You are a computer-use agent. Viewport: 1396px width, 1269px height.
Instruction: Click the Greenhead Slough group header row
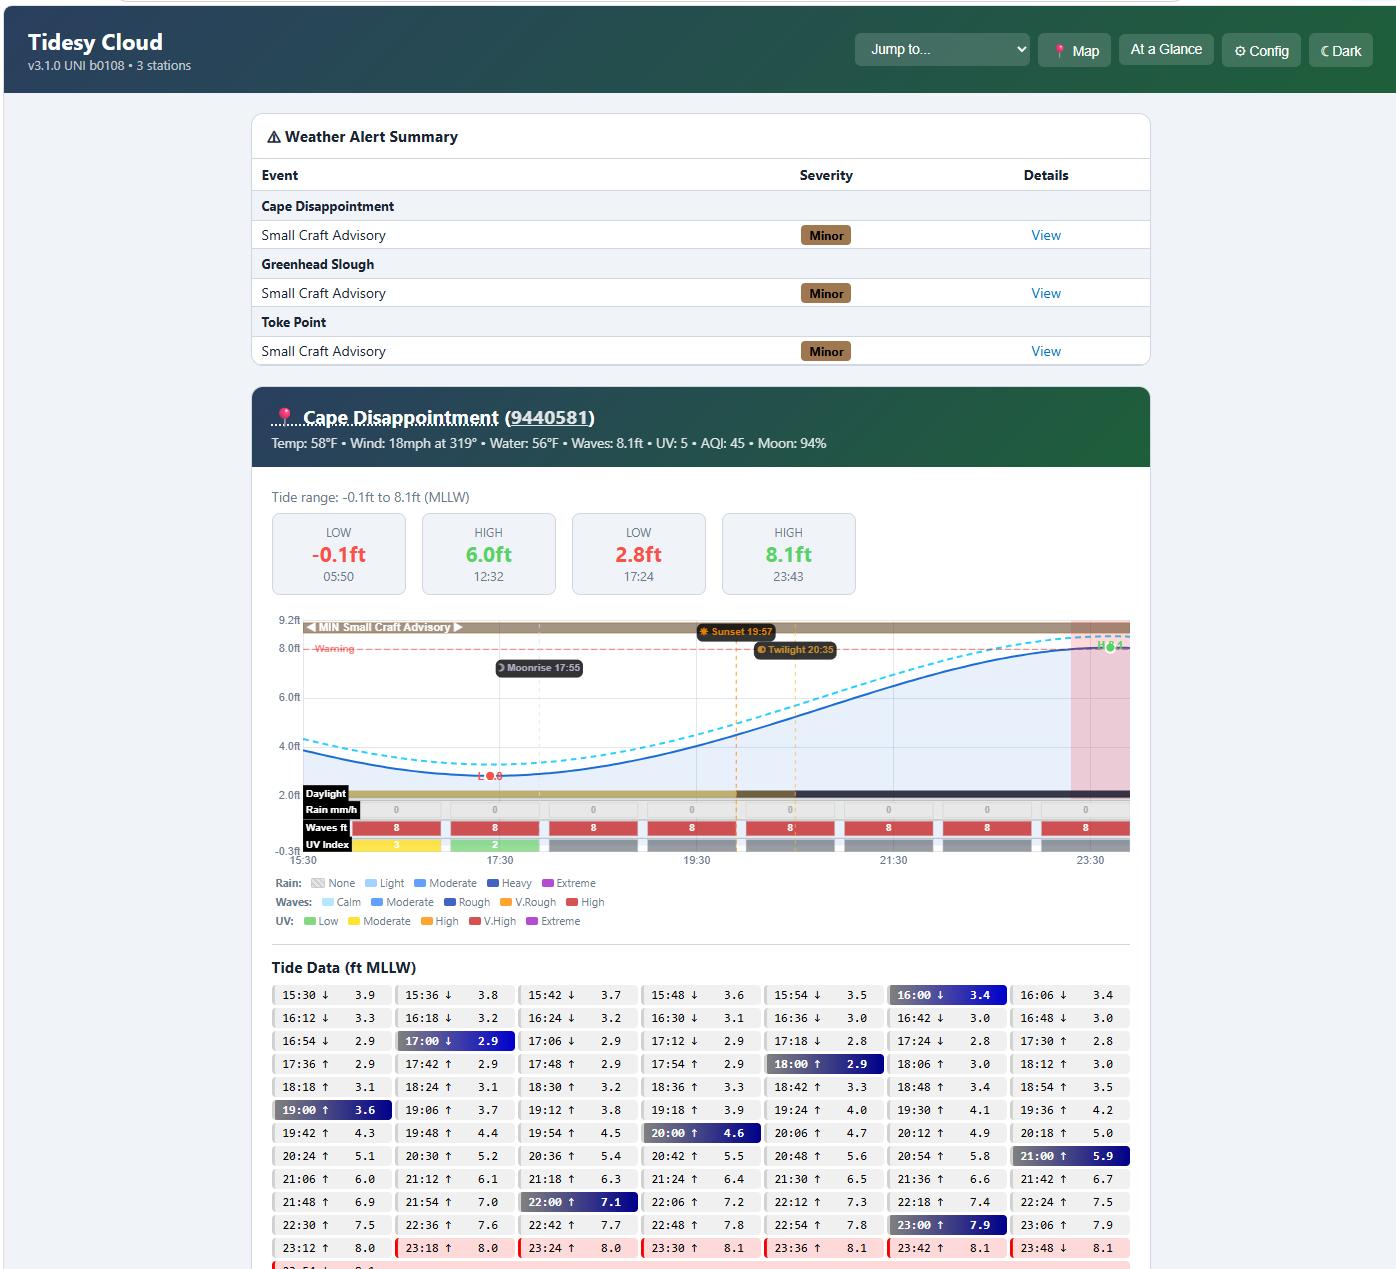tap(701, 264)
